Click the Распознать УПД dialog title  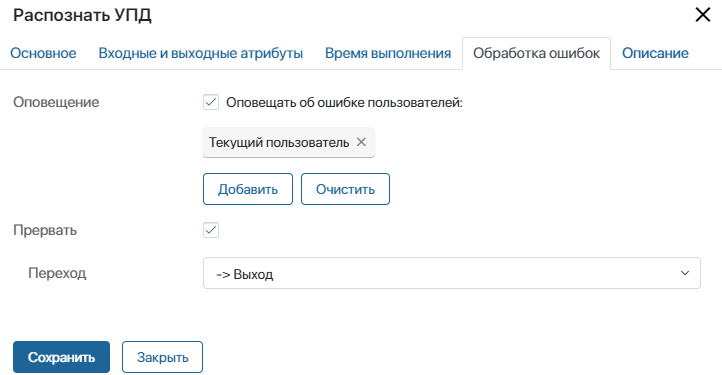(82, 15)
